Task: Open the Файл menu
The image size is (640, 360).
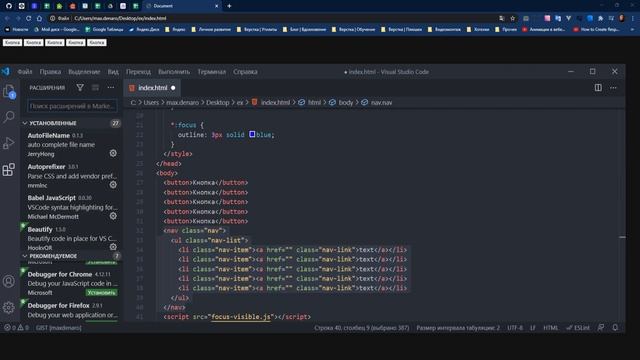Action: point(24,71)
